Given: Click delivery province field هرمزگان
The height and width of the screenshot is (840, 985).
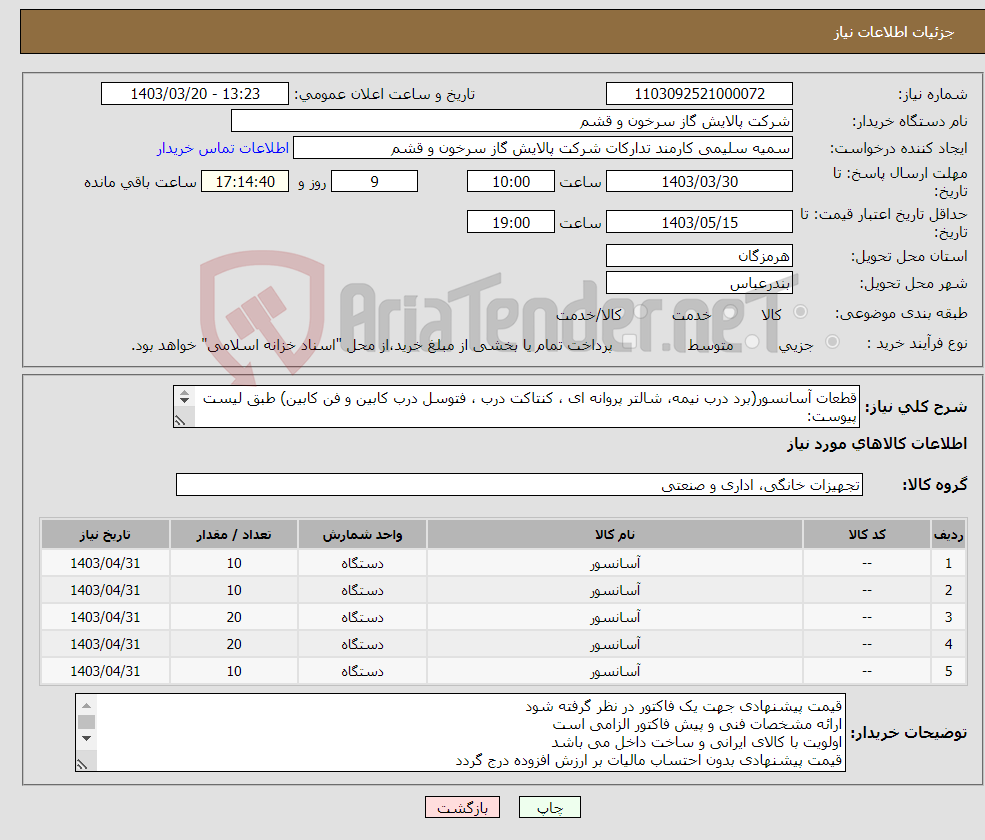Looking at the screenshot, I should click(699, 256).
